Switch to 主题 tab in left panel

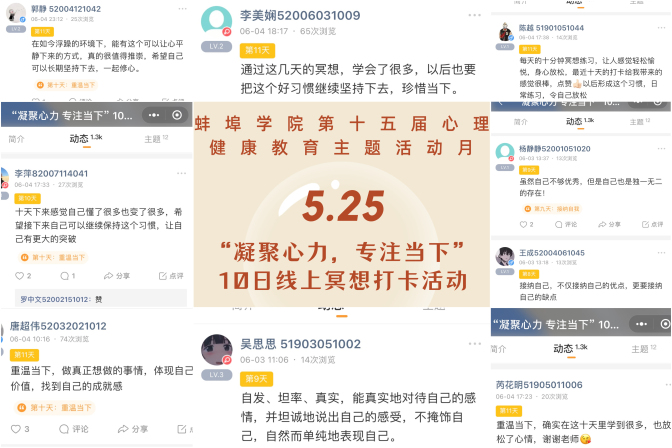click(156, 139)
